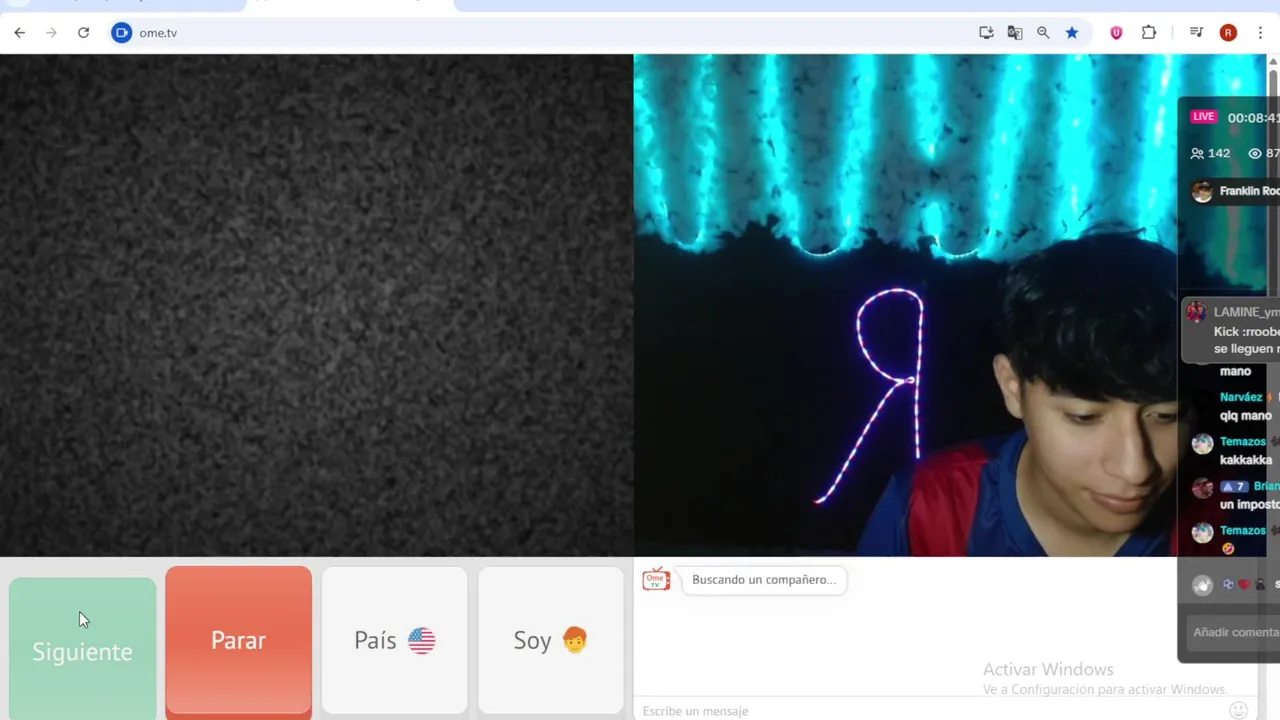Click the local webcam video feed

905,305
